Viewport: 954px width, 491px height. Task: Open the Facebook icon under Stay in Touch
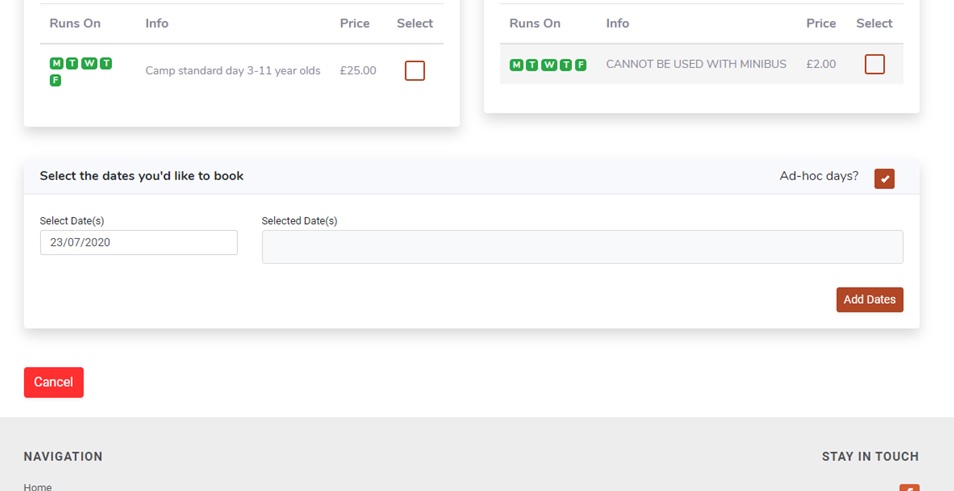(x=909, y=488)
